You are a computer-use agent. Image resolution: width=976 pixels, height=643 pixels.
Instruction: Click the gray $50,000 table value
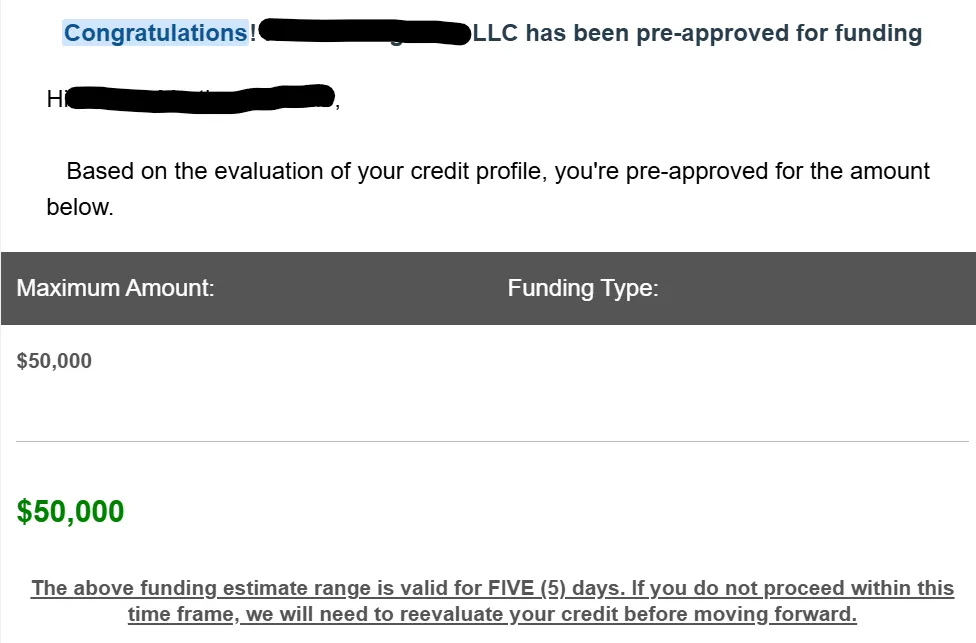click(x=54, y=361)
